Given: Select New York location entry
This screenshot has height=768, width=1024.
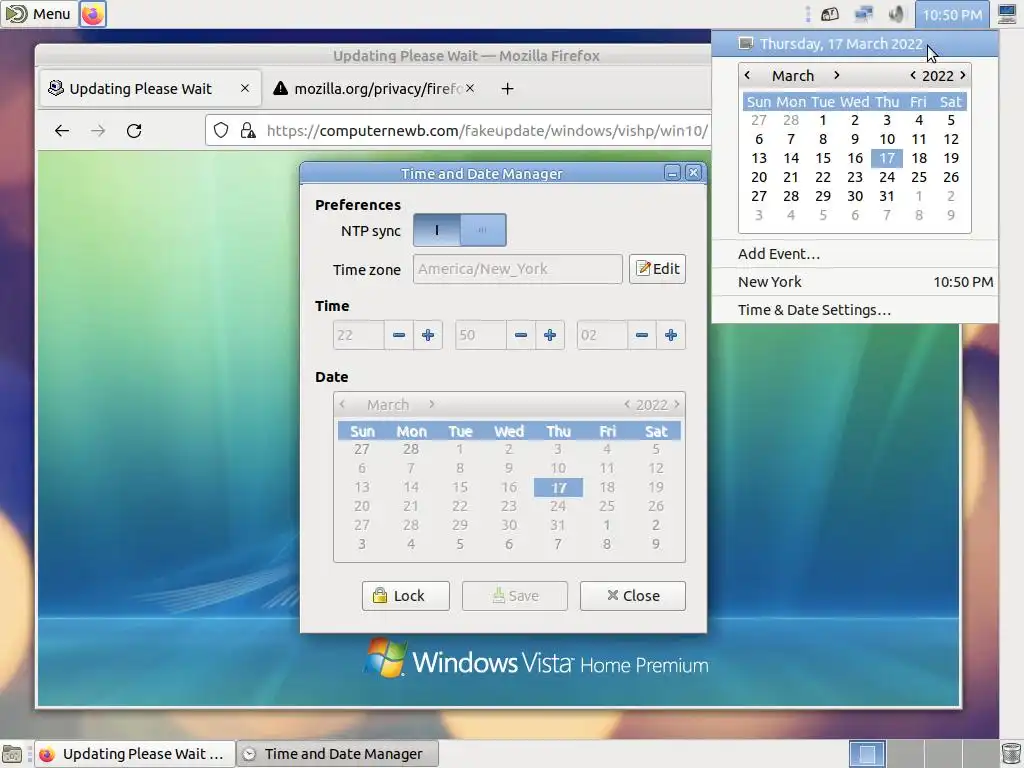Looking at the screenshot, I should (x=855, y=282).
